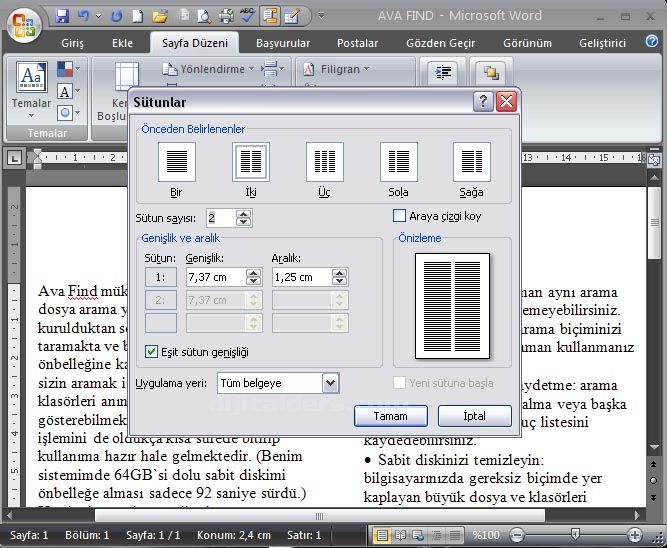Enable Araya çizgi koy checkbox
This screenshot has height=548, width=667.
coord(399,216)
